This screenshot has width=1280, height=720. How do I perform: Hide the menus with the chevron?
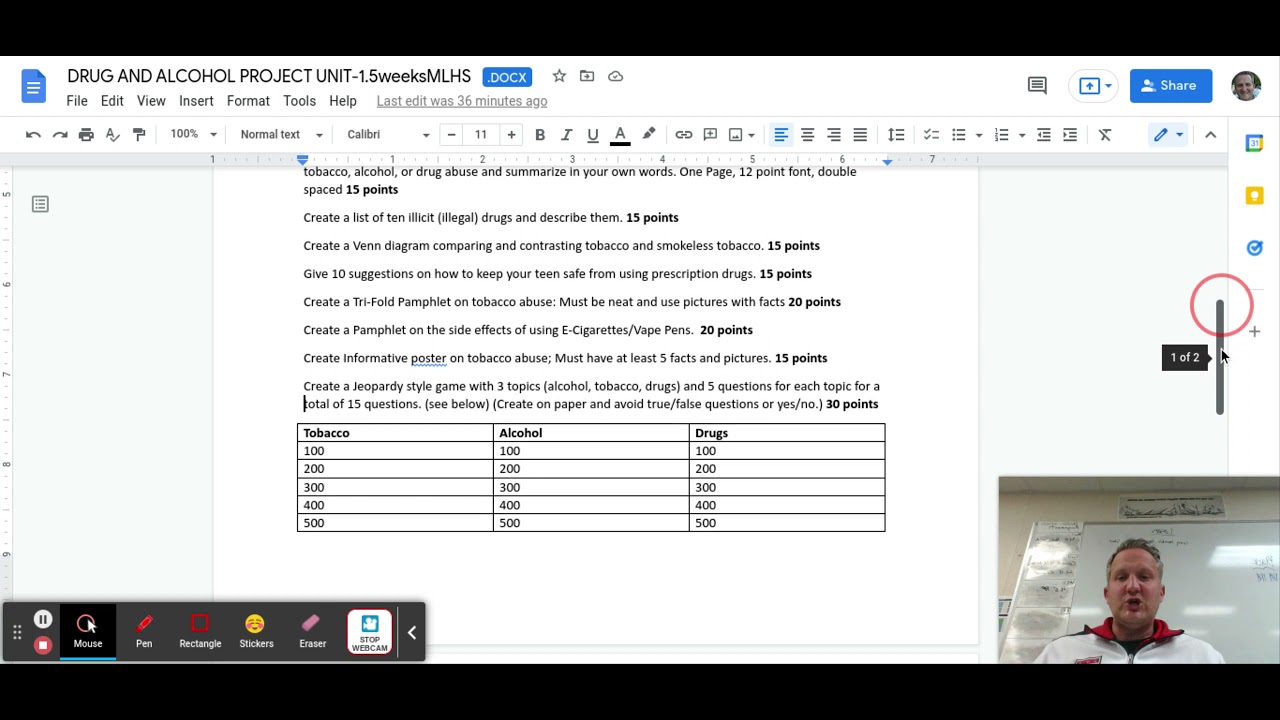pyautogui.click(x=1210, y=135)
